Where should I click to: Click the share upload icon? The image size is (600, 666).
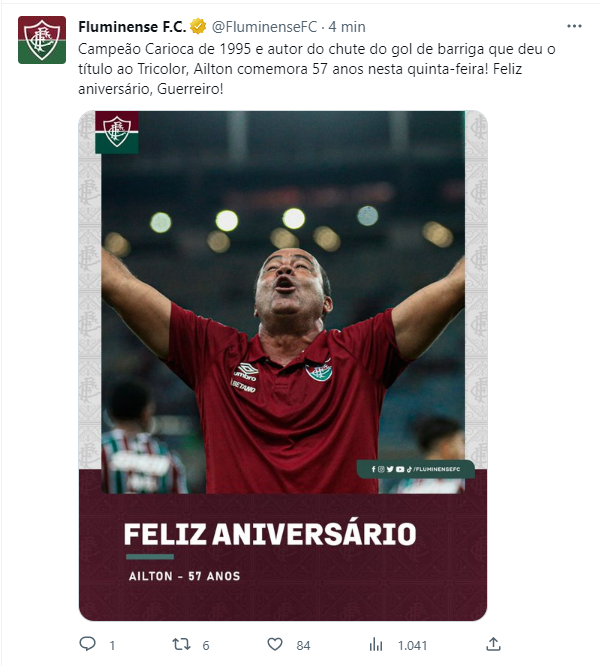pos(493,644)
